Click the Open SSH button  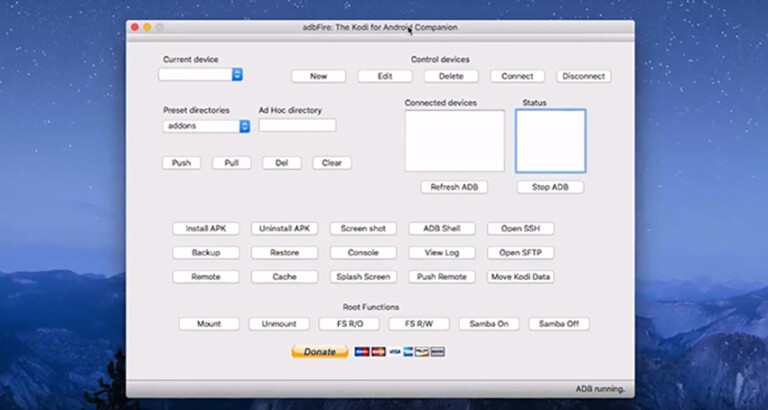click(x=521, y=229)
